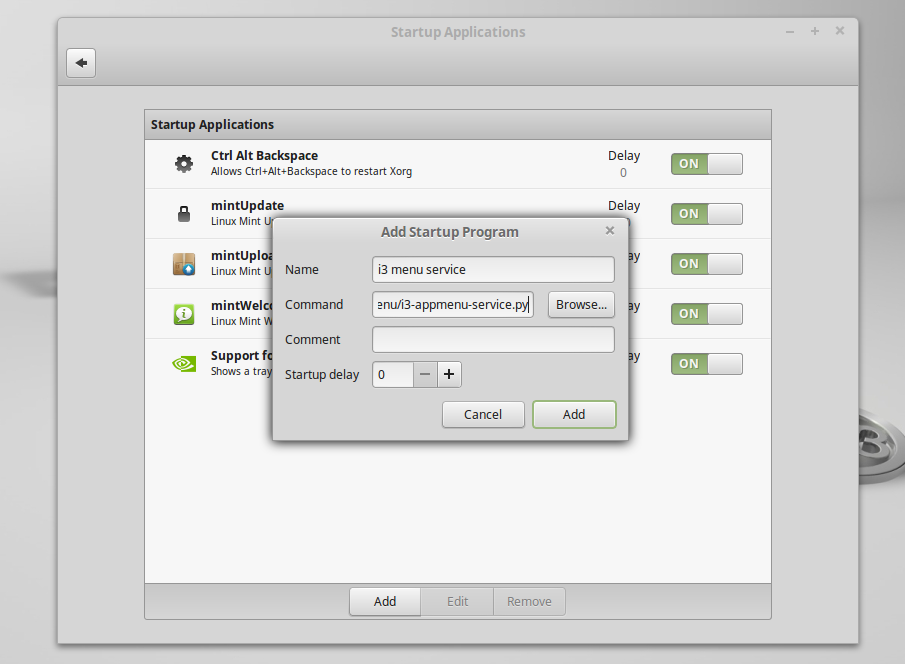Click Browse... to pick a command
The width and height of the screenshot is (905, 664).
[581, 304]
